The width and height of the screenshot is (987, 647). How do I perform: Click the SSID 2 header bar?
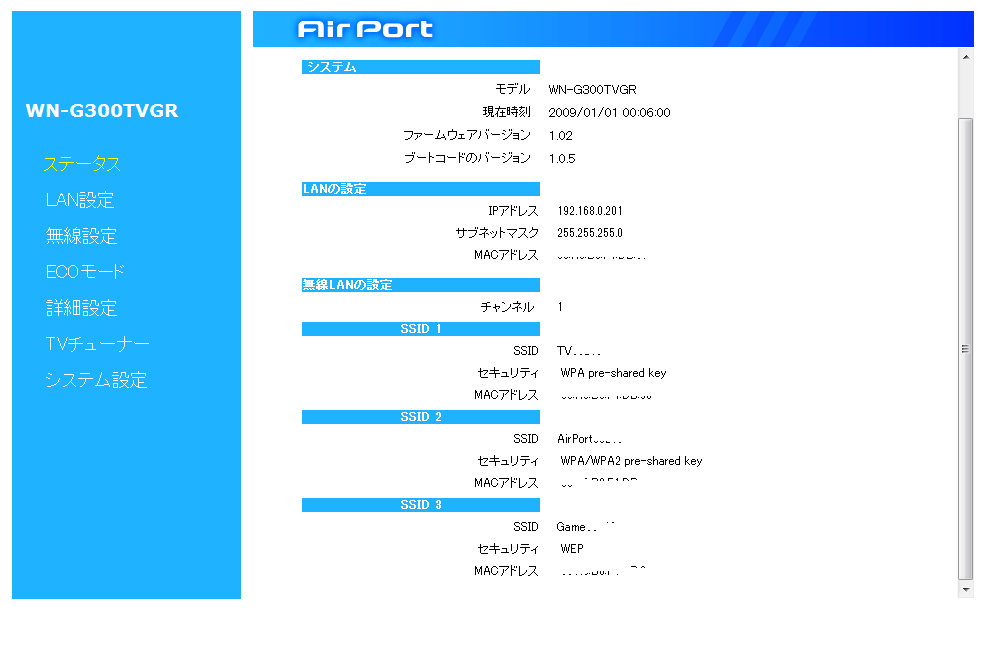(x=420, y=417)
